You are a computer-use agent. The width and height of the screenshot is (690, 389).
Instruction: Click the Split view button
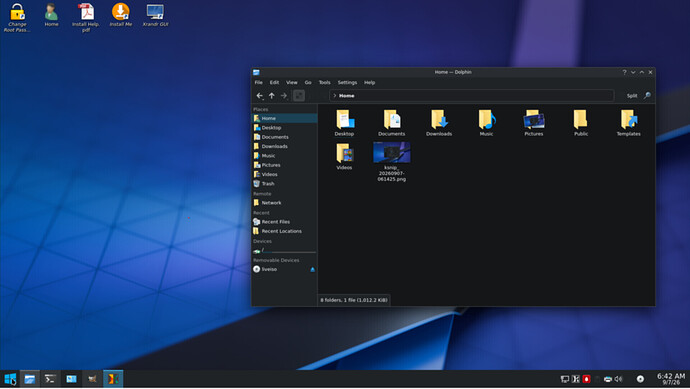632,95
